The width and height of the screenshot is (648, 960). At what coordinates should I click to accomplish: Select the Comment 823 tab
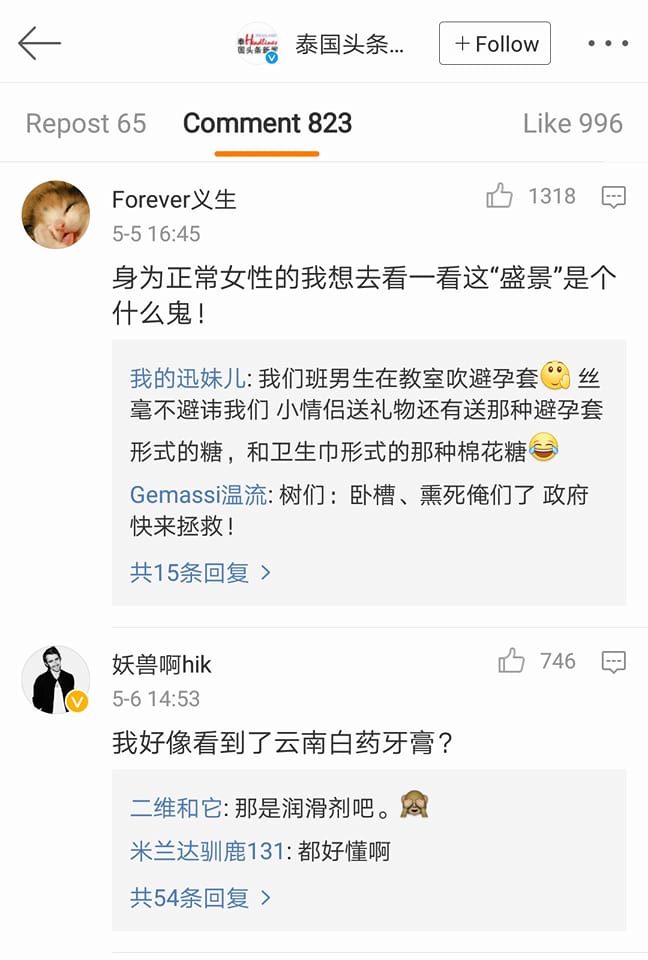[267, 124]
